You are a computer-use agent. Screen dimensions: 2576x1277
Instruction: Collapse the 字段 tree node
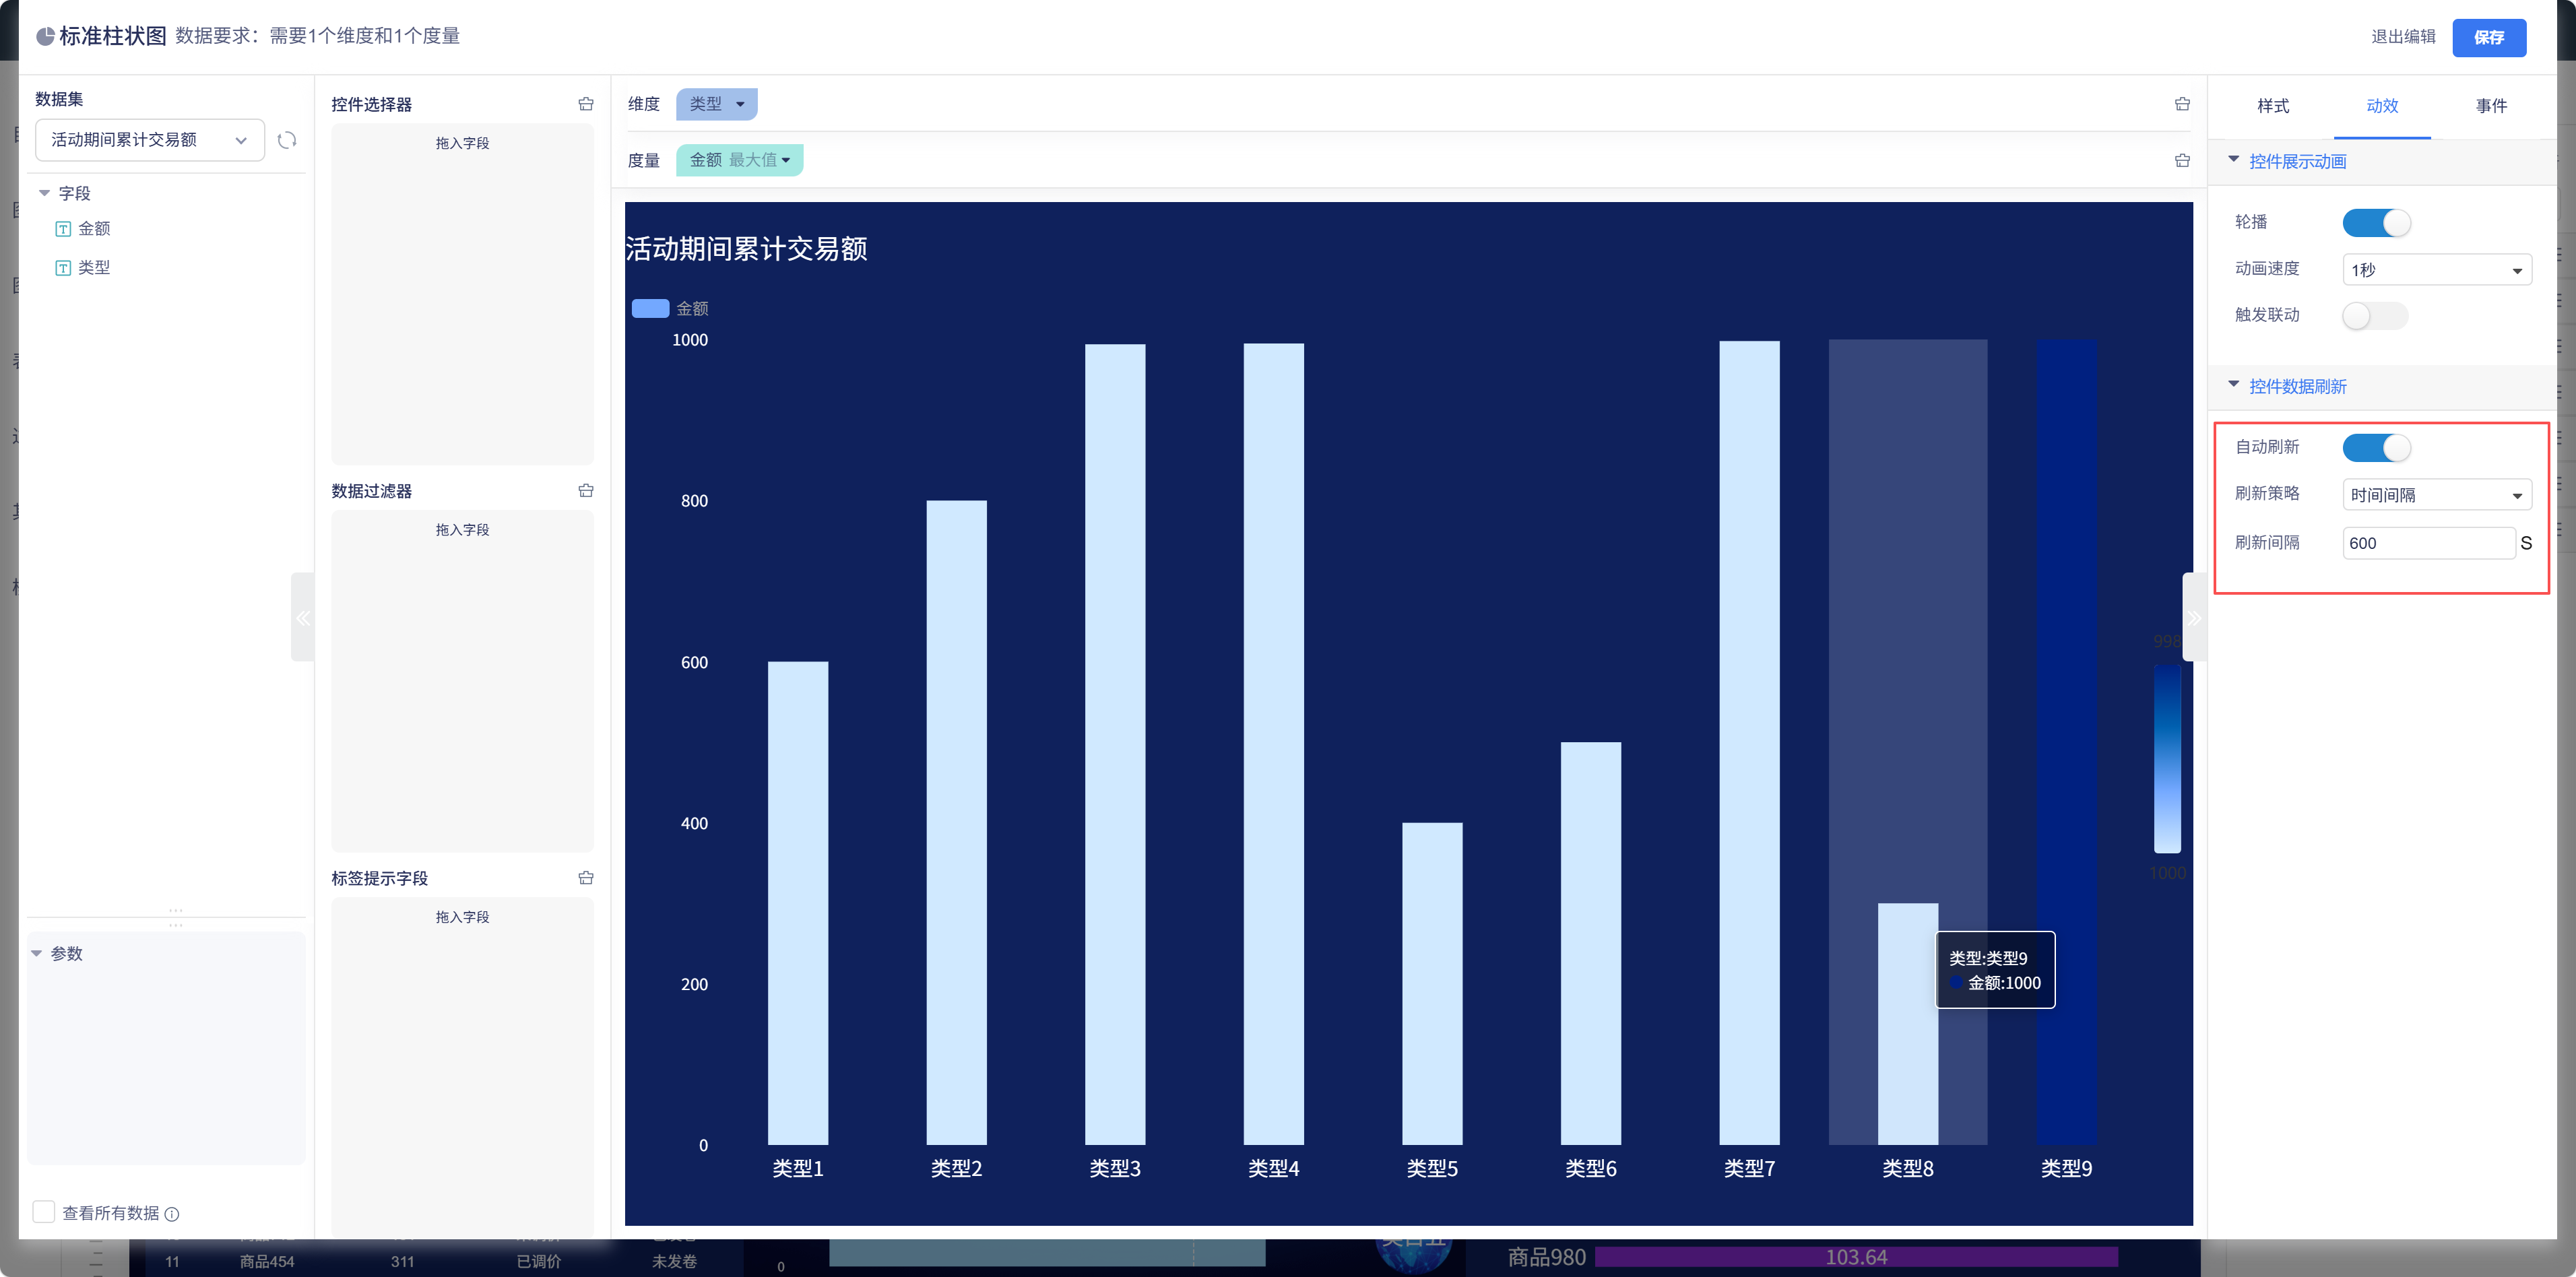click(44, 193)
